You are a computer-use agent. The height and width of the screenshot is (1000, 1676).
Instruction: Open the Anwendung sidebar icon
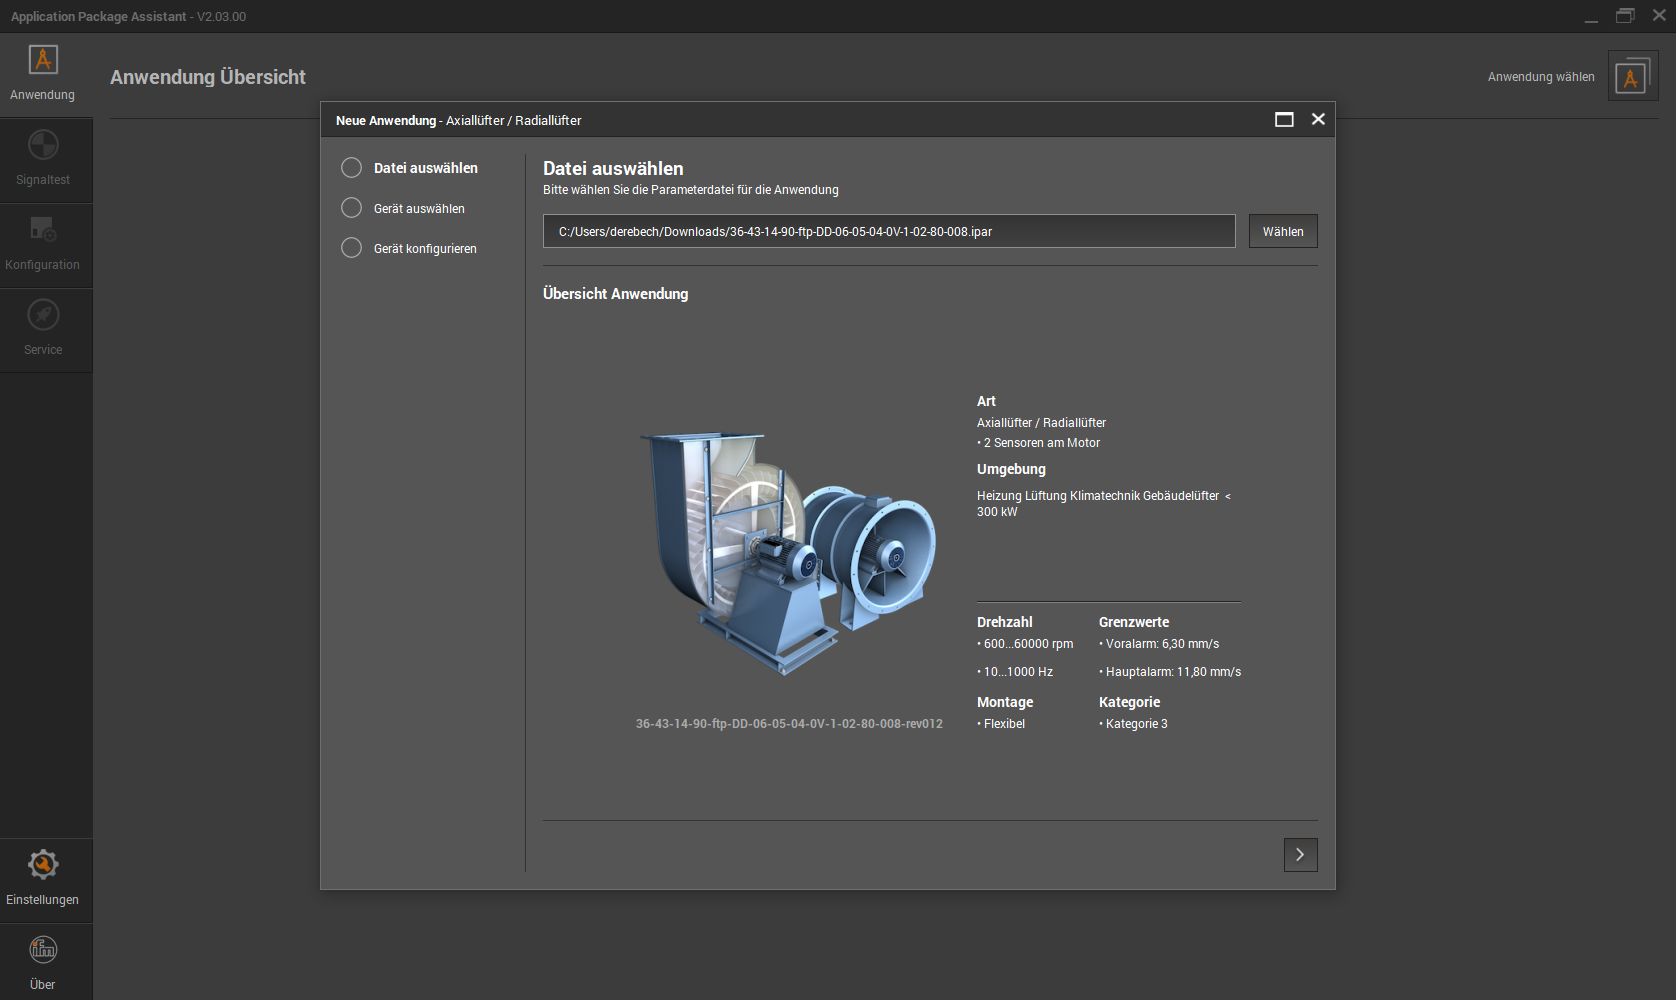[x=43, y=60]
